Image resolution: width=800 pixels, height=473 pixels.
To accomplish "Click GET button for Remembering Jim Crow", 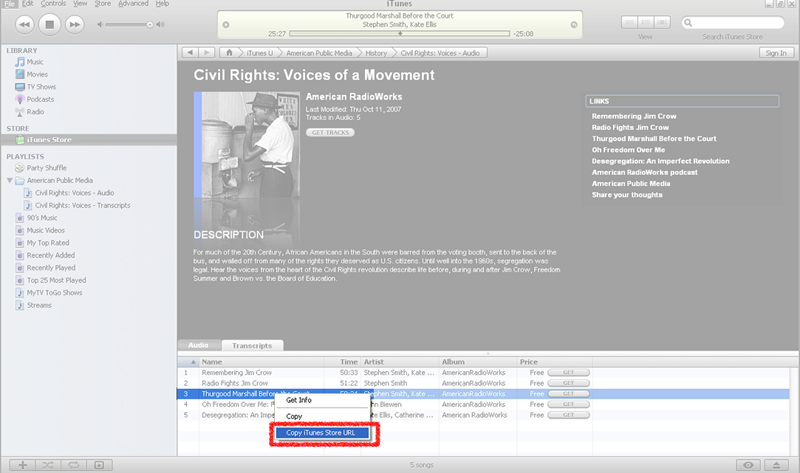I will pos(568,372).
